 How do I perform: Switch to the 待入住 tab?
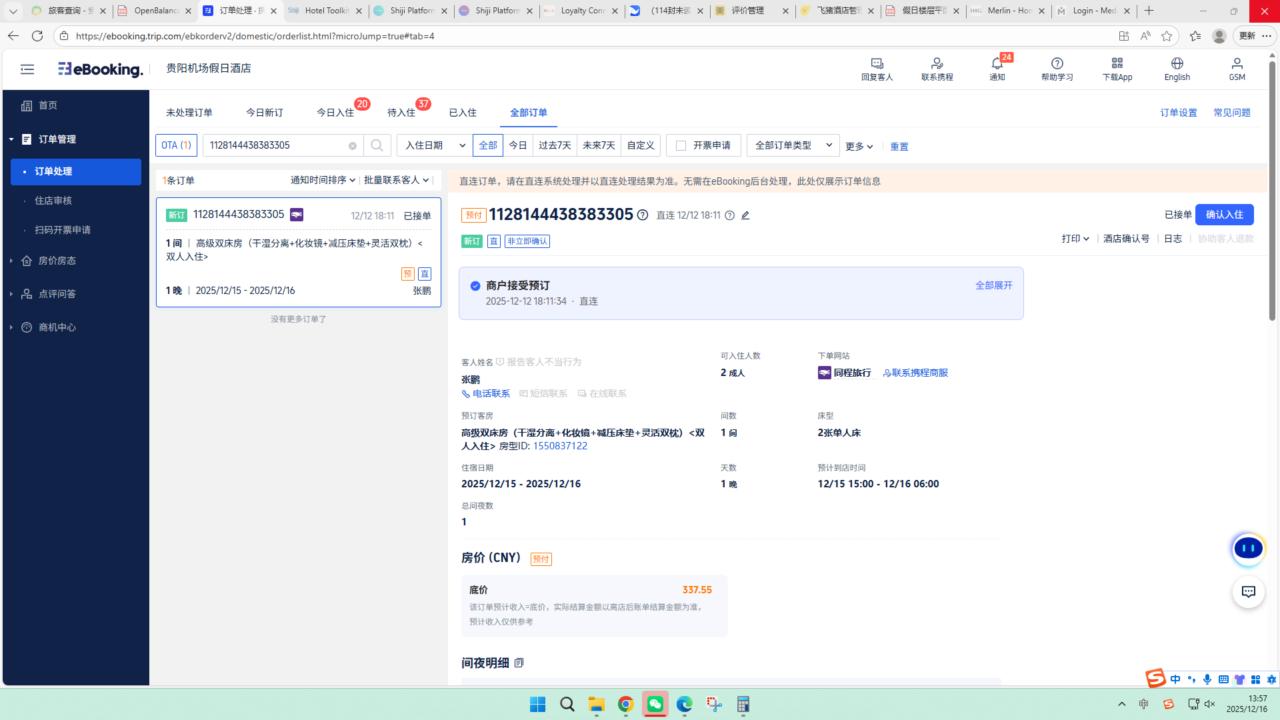pos(401,113)
